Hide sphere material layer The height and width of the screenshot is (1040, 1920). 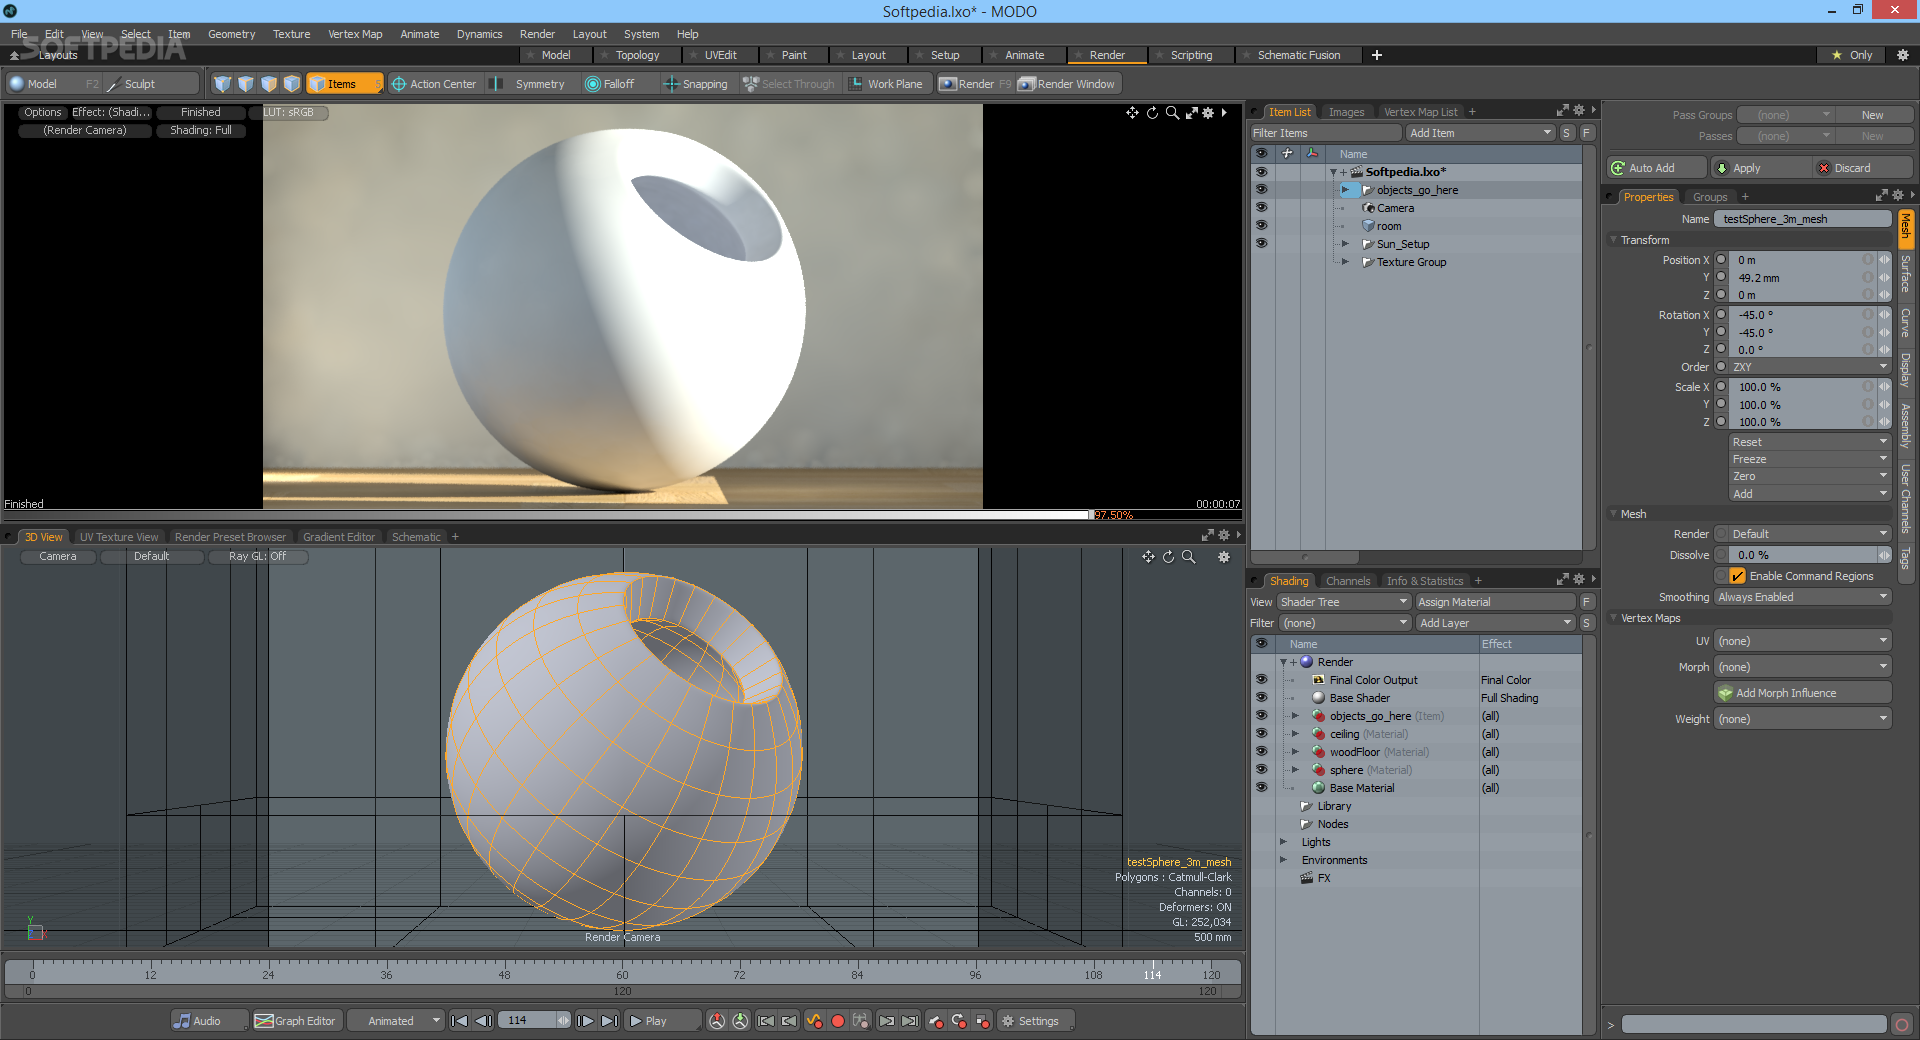(x=1261, y=770)
